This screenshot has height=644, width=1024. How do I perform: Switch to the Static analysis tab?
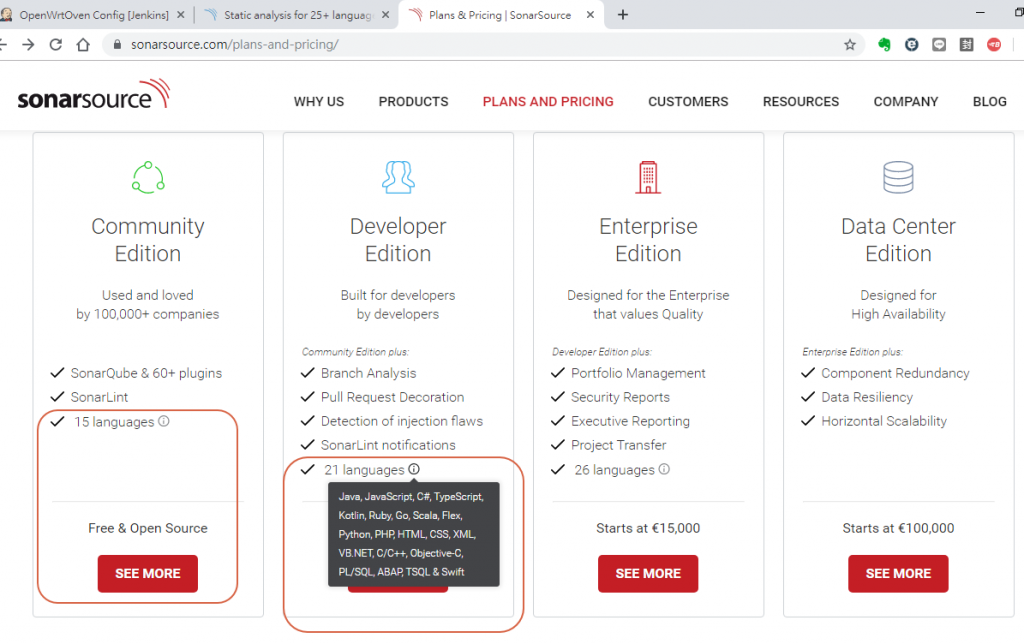coord(296,14)
